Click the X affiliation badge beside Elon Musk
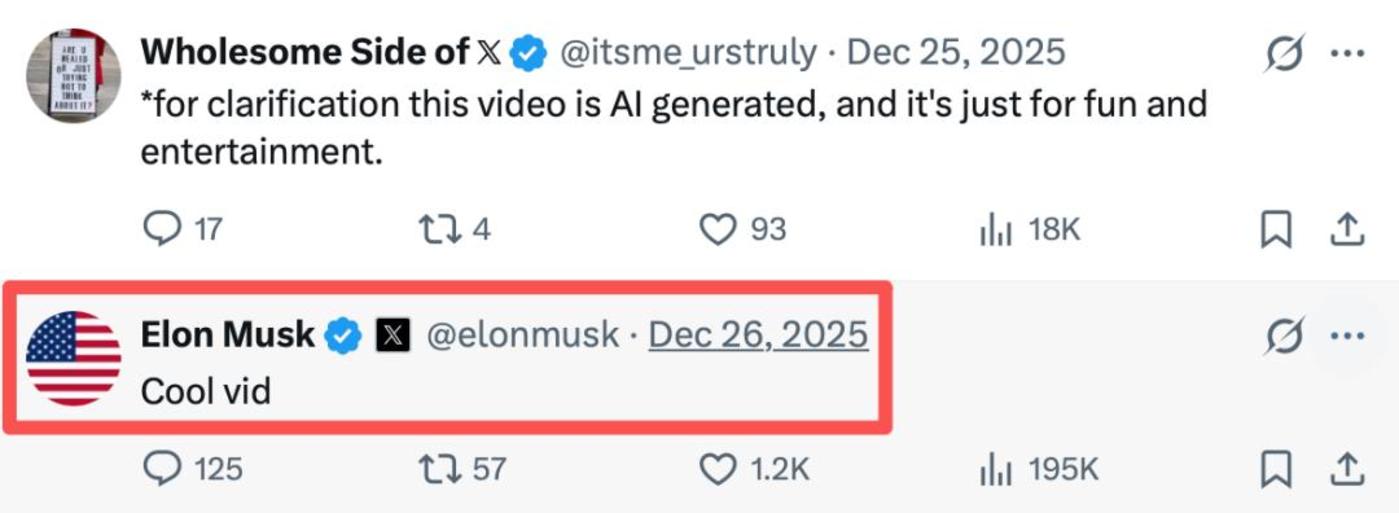This screenshot has height=513, width=1399. pos(393,336)
